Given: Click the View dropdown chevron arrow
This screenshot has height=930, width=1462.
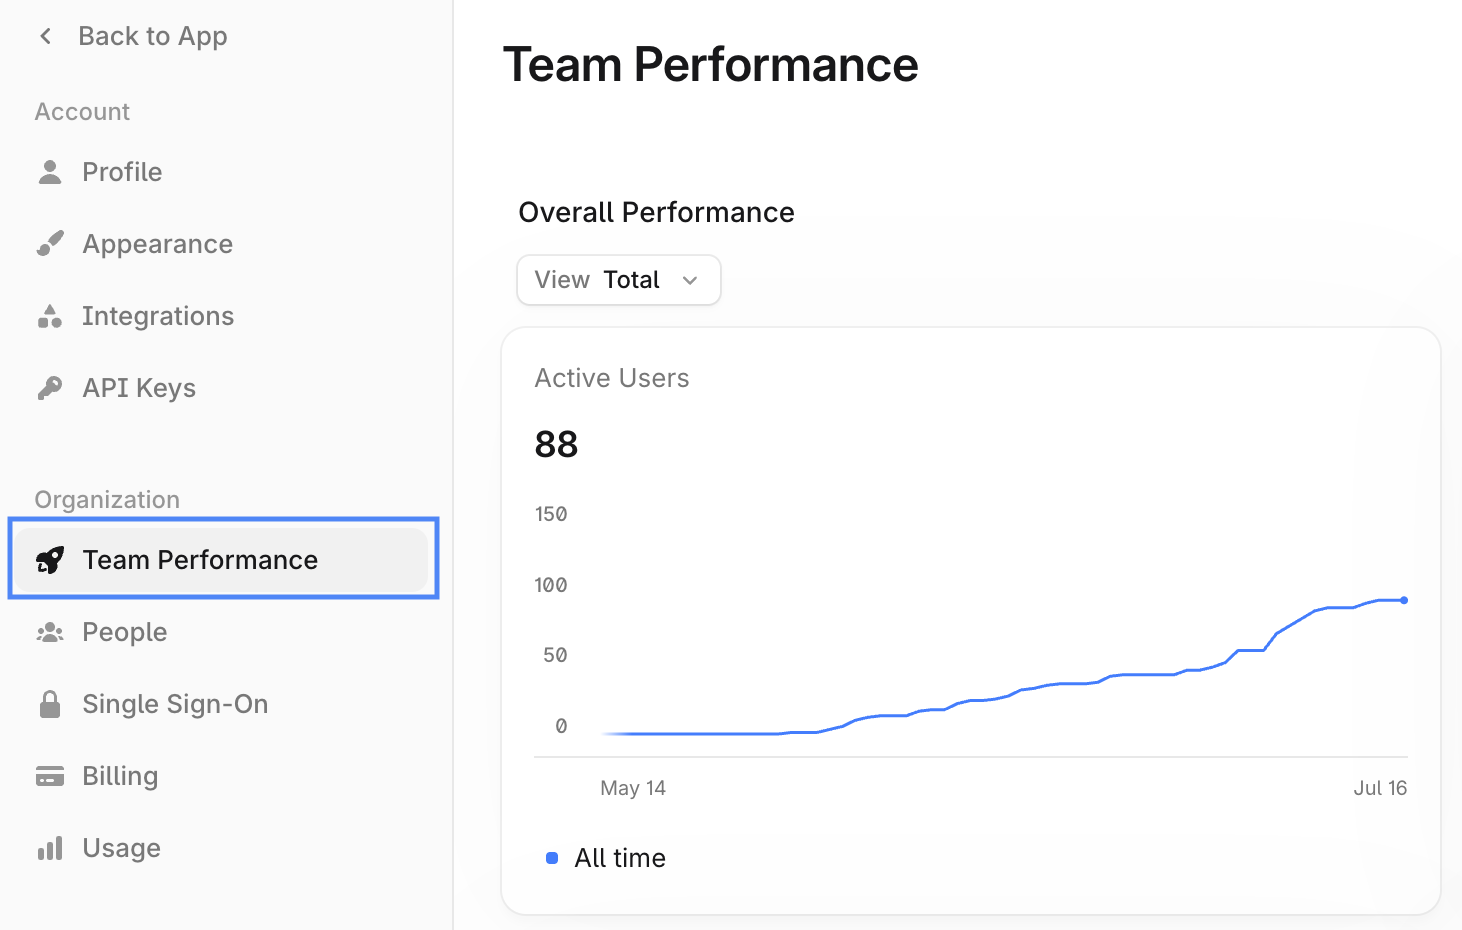Looking at the screenshot, I should [x=690, y=280].
